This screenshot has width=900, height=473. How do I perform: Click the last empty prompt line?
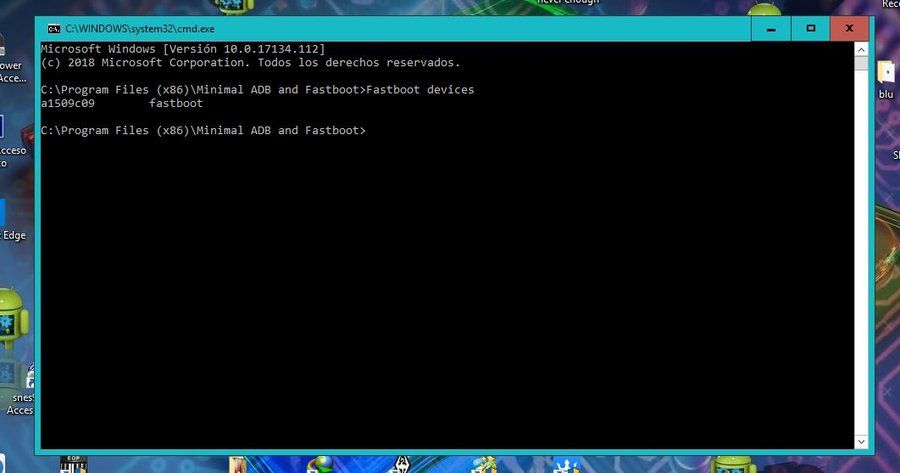pos(203,130)
